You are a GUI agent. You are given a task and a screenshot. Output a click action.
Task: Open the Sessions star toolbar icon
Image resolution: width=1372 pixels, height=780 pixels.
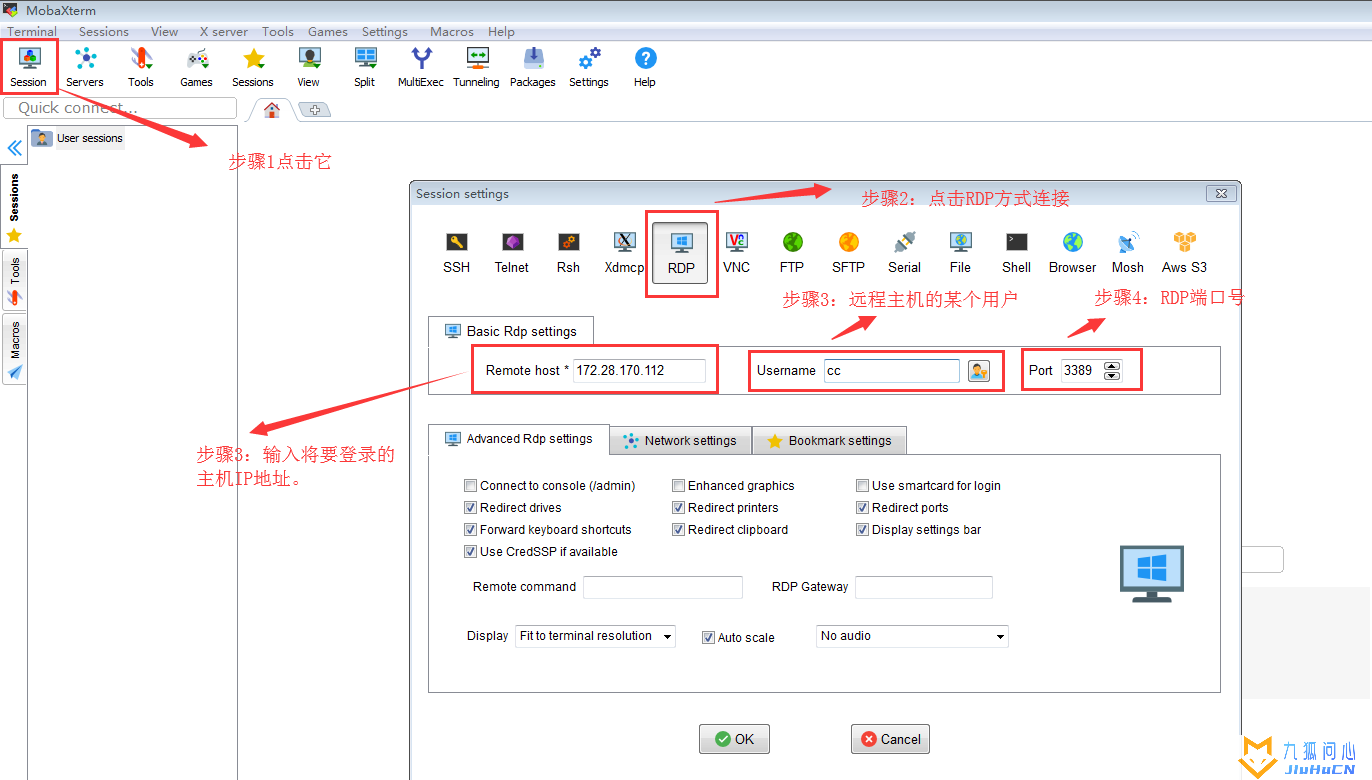pos(253,67)
